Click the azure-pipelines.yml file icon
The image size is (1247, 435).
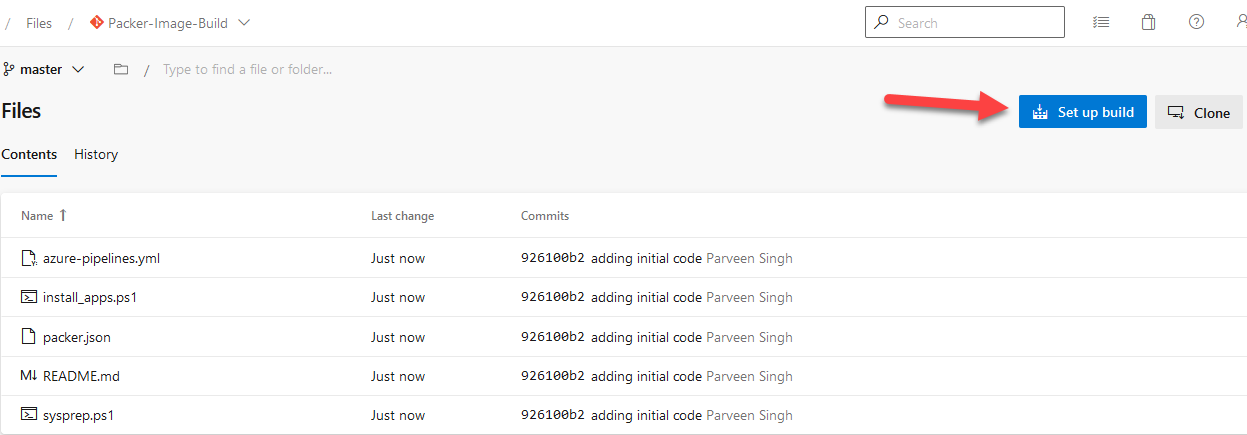click(28, 258)
